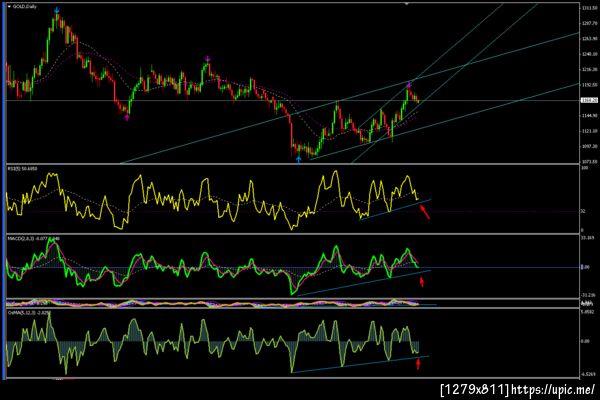The width and height of the screenshot is (600, 400).
Task: Click the MACD indicator label
Action: tap(34, 238)
